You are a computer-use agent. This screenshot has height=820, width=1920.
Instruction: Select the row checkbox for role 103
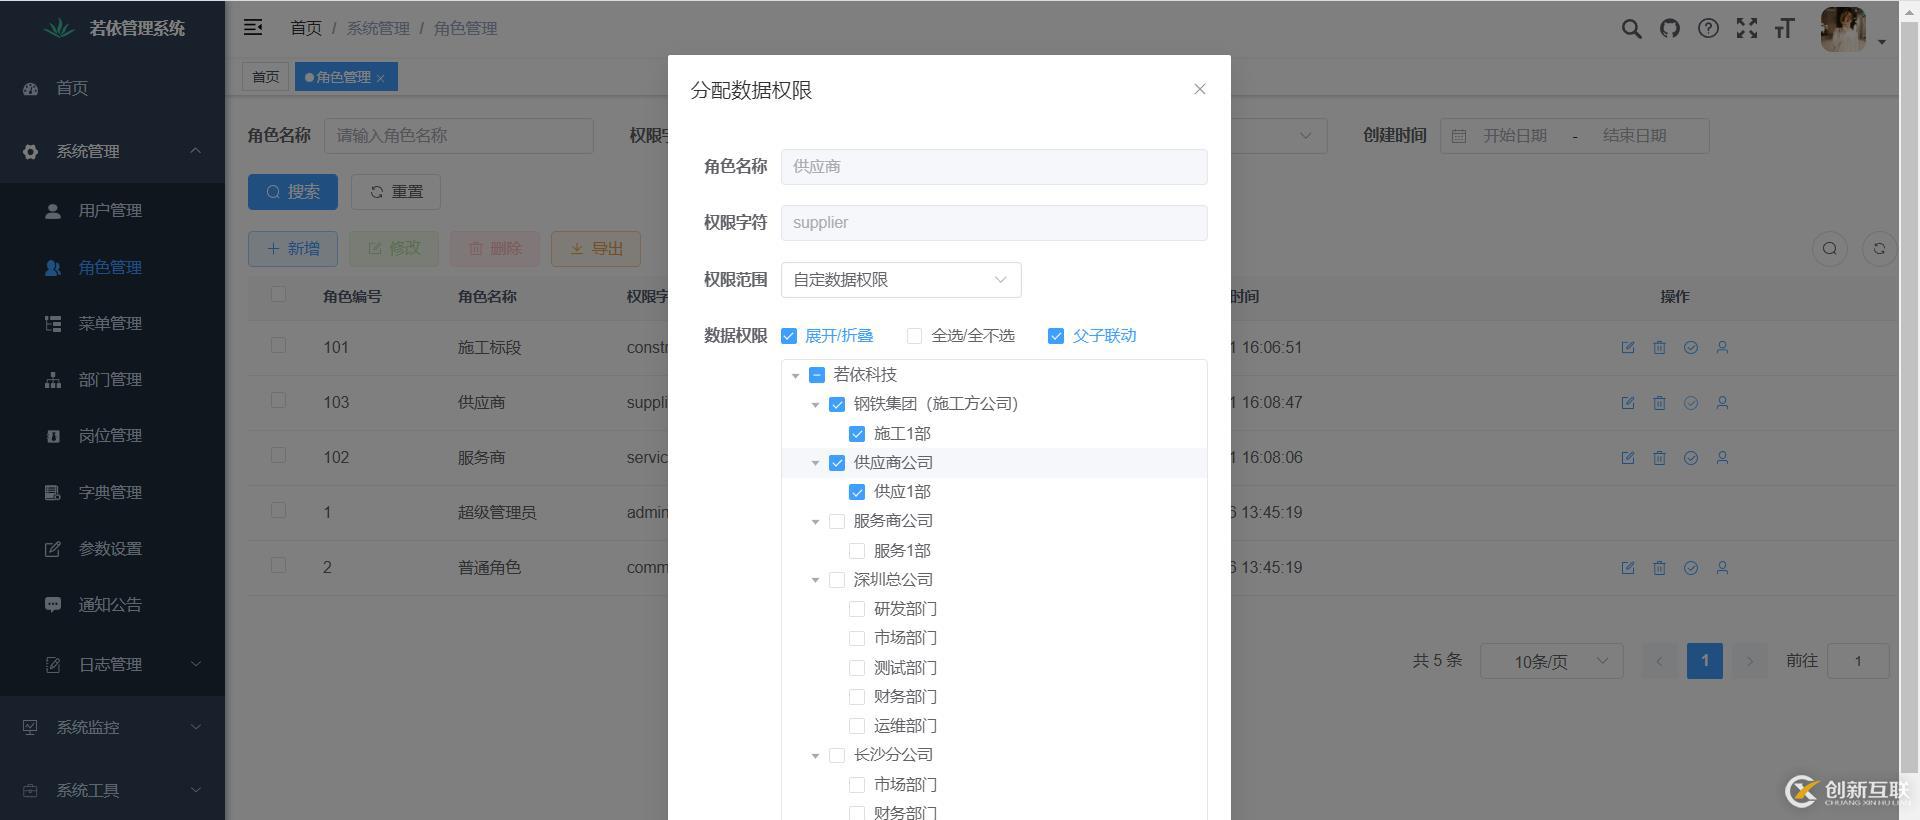278,400
